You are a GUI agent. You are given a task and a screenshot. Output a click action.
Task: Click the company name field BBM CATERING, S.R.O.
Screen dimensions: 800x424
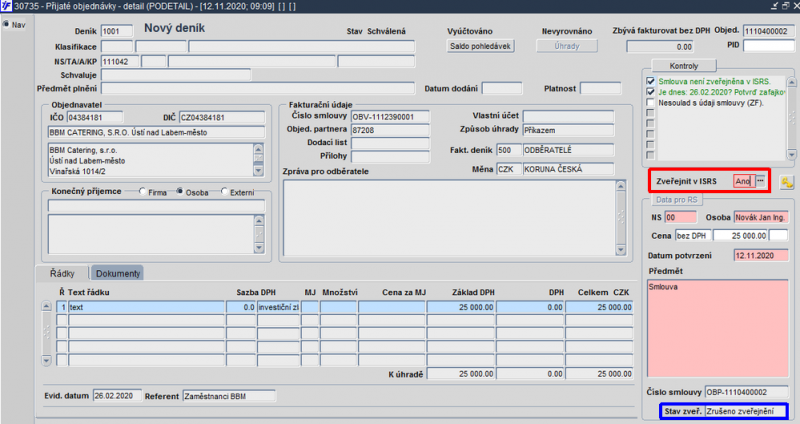(157, 132)
